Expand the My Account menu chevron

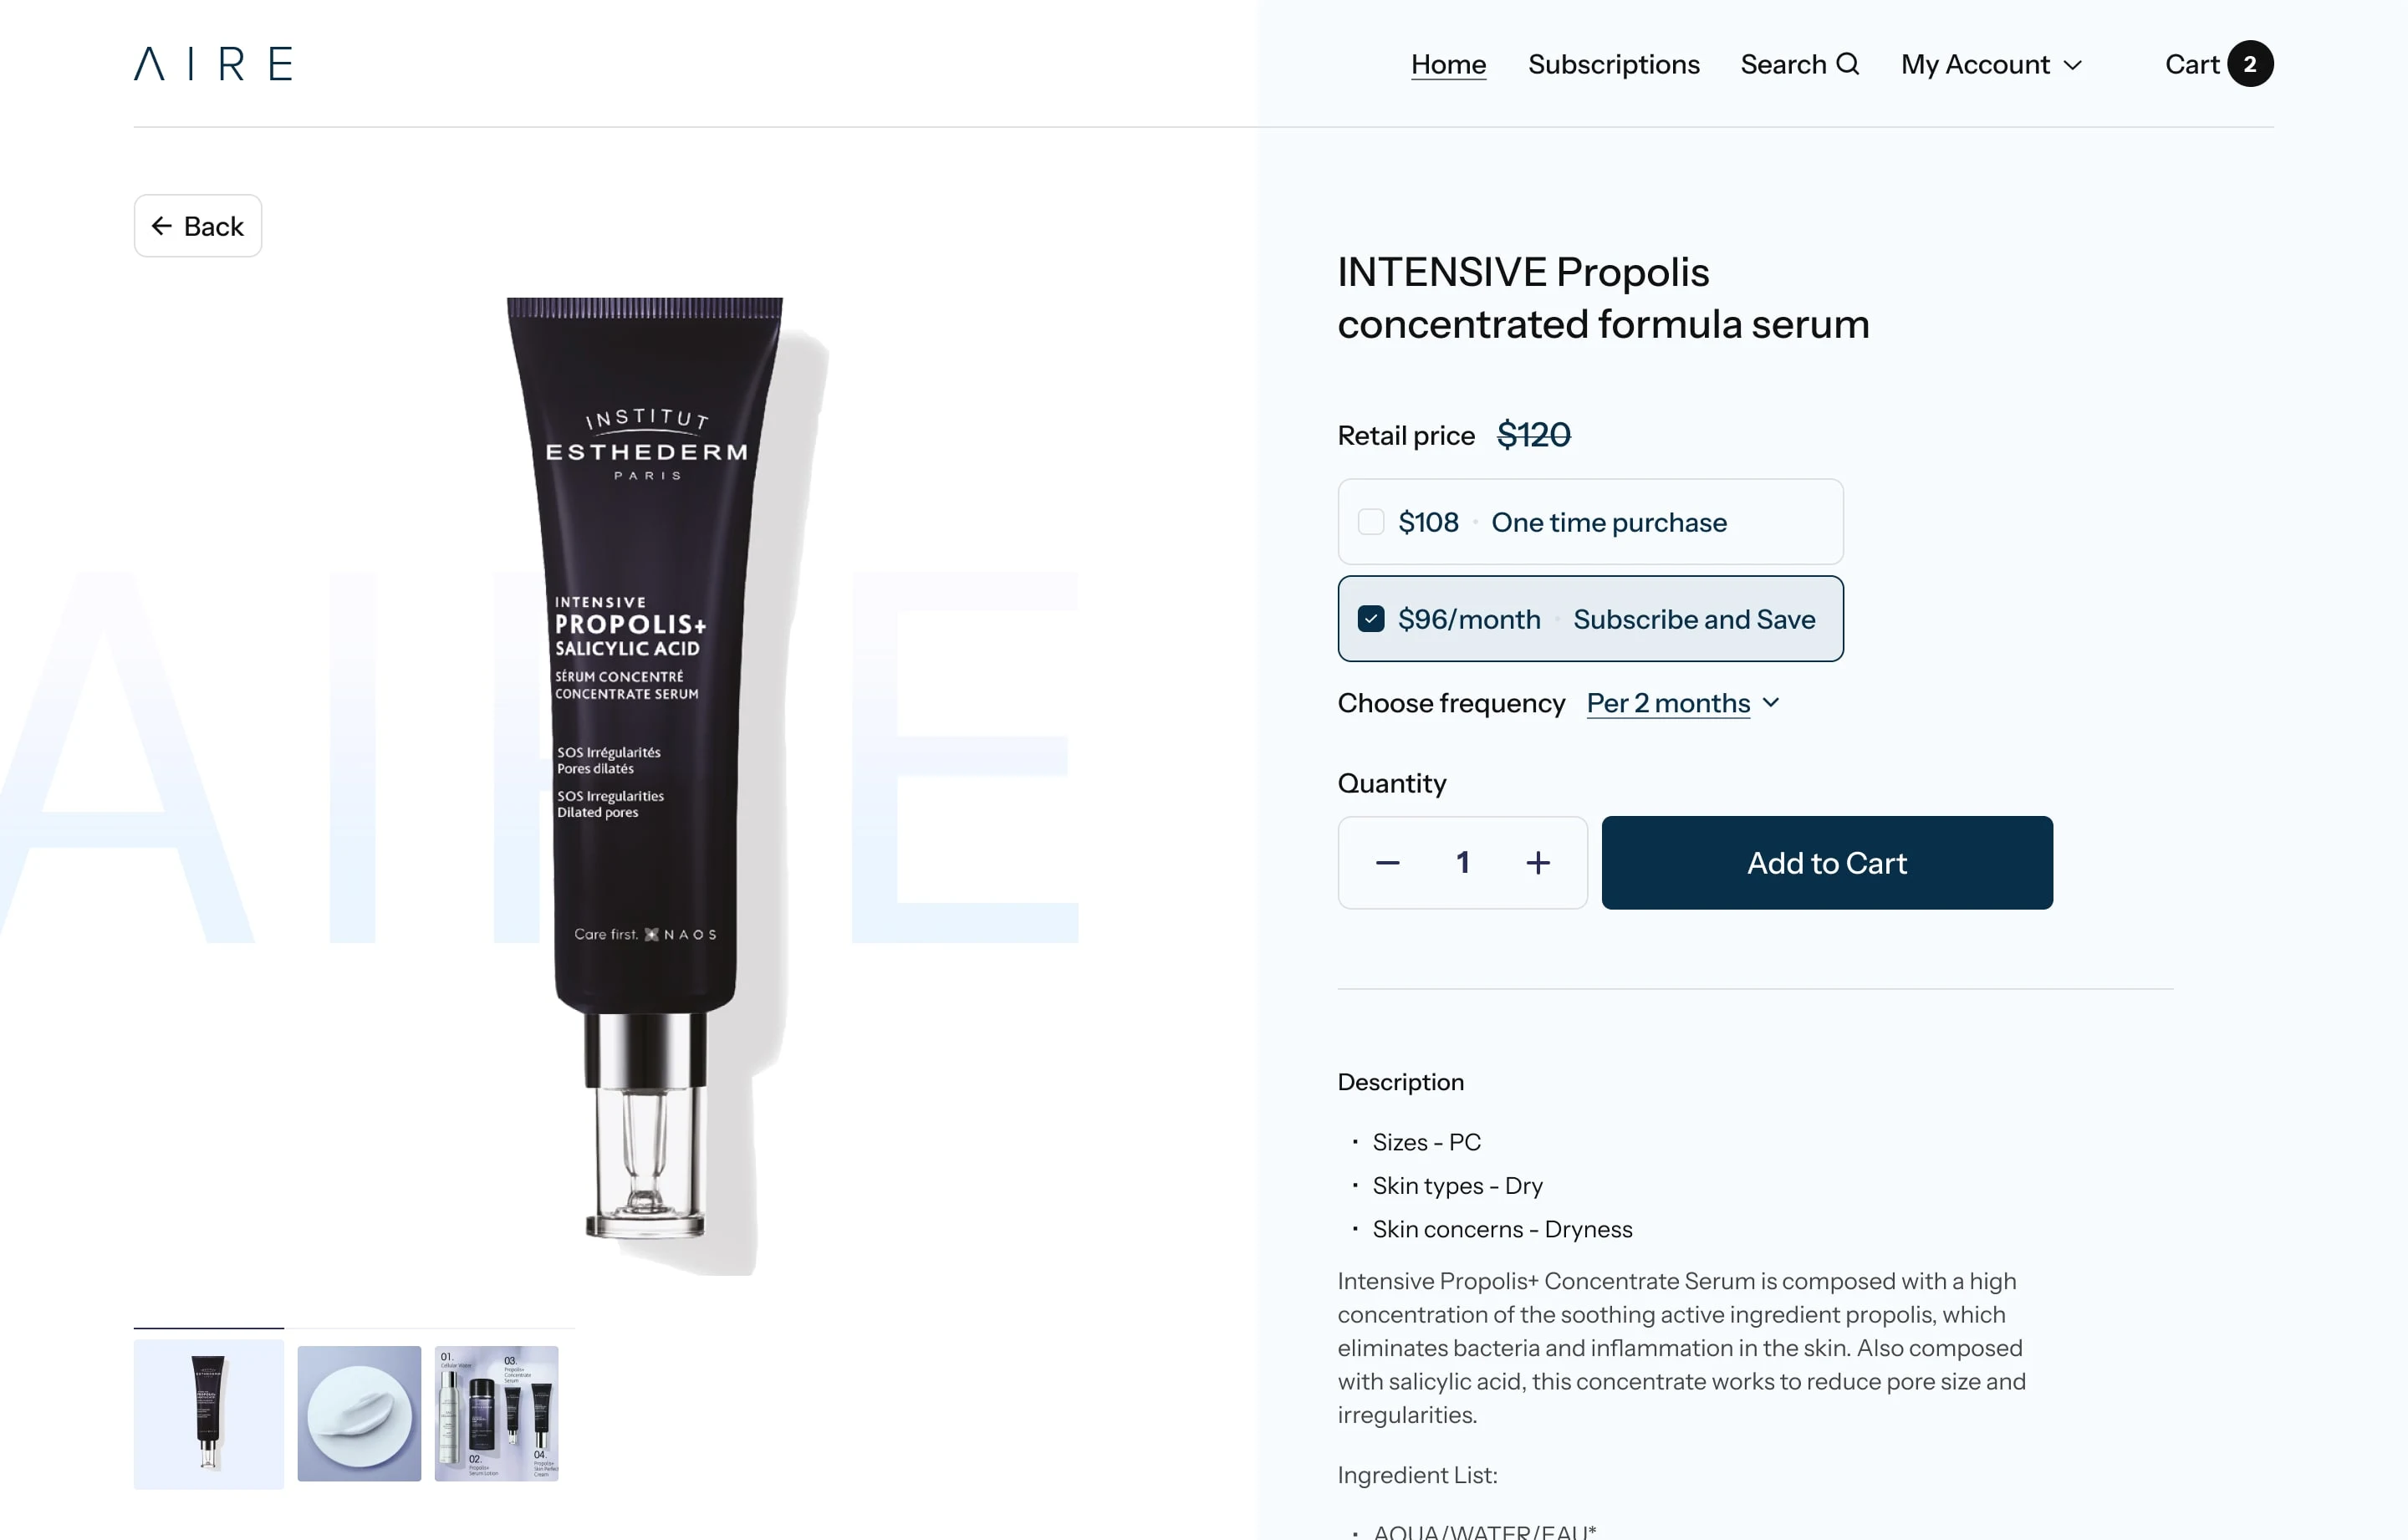(2073, 65)
